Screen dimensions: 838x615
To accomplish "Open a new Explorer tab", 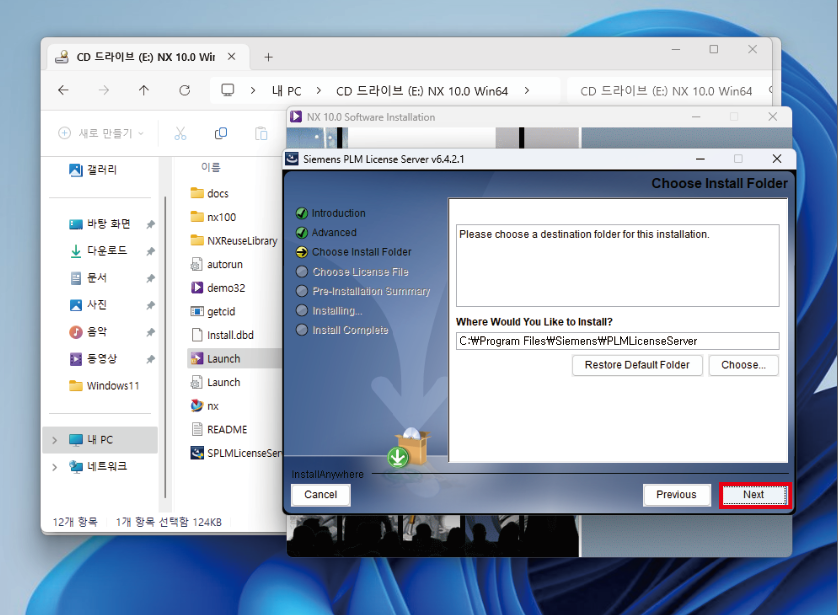I will tap(268, 57).
